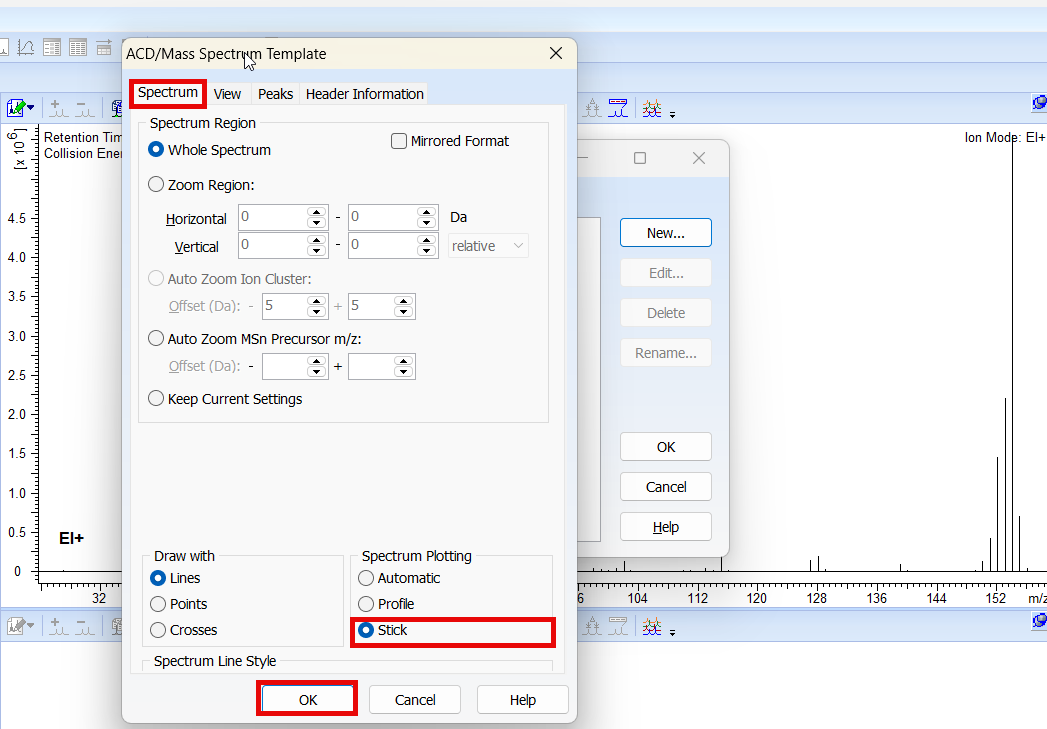Image resolution: width=1047 pixels, height=729 pixels.
Task: Choose Crosses under Draw with
Action: click(x=158, y=630)
